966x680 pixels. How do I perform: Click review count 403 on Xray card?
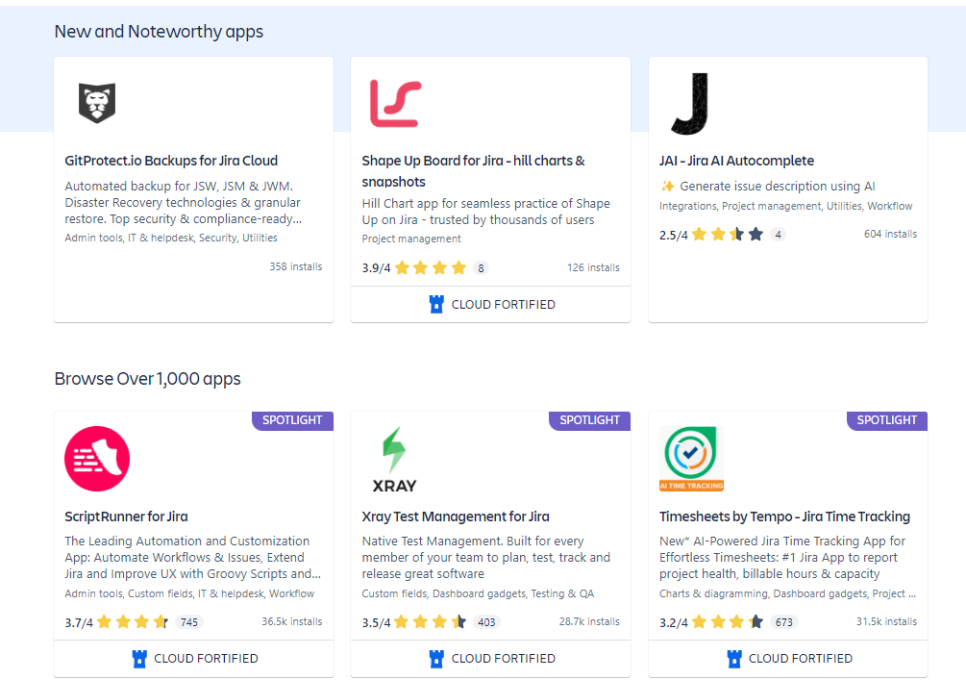pos(487,622)
